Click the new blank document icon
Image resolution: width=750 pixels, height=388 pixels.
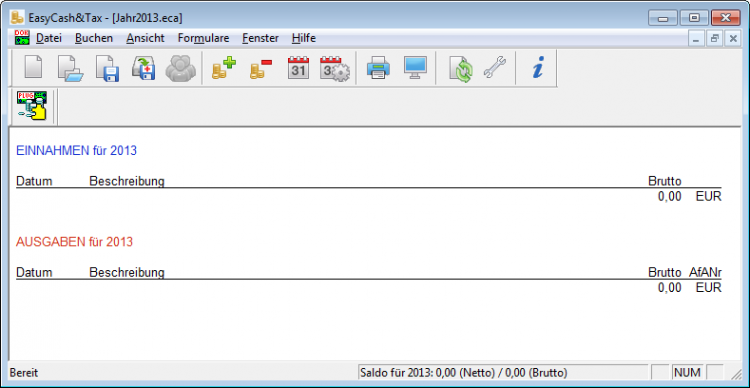(x=33, y=67)
